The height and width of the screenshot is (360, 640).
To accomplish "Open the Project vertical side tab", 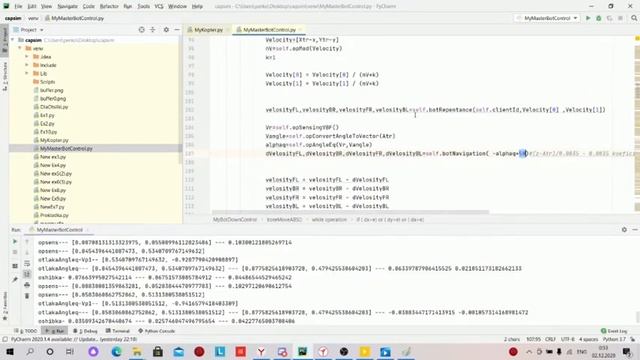I will coord(5,39).
